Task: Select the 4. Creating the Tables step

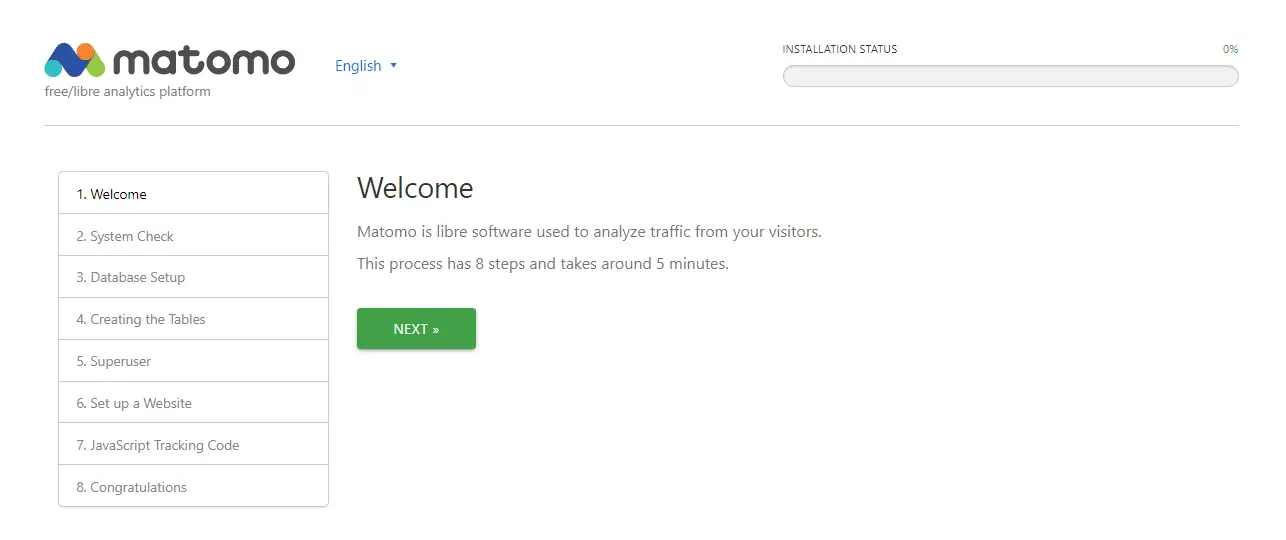Action: coord(193,319)
